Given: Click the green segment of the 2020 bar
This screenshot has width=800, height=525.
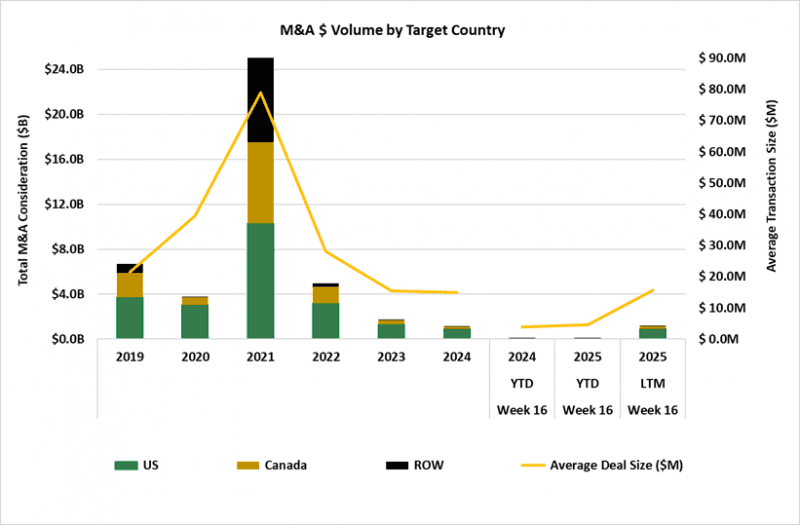Looking at the screenshot, I should click(x=196, y=321).
